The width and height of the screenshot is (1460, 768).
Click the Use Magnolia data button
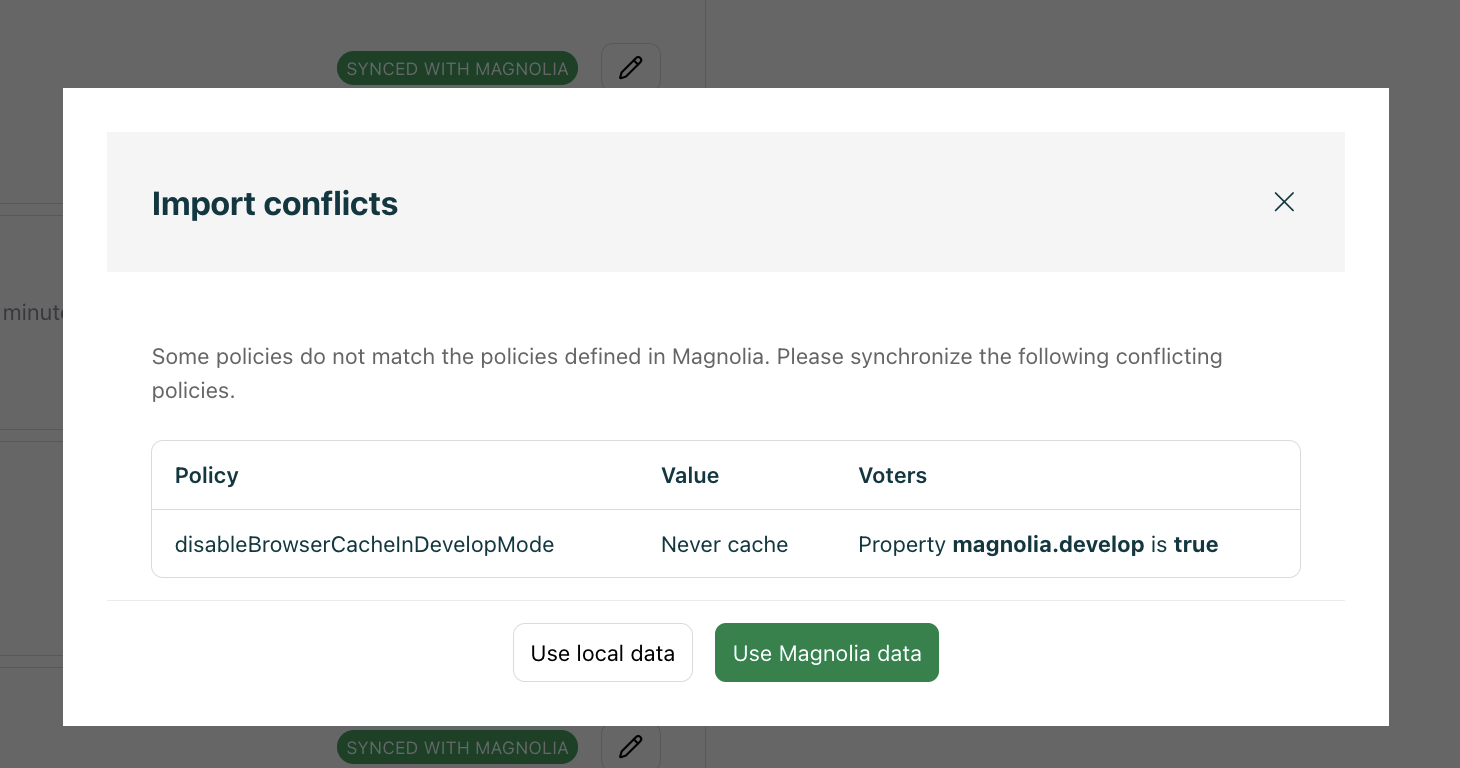click(x=827, y=653)
